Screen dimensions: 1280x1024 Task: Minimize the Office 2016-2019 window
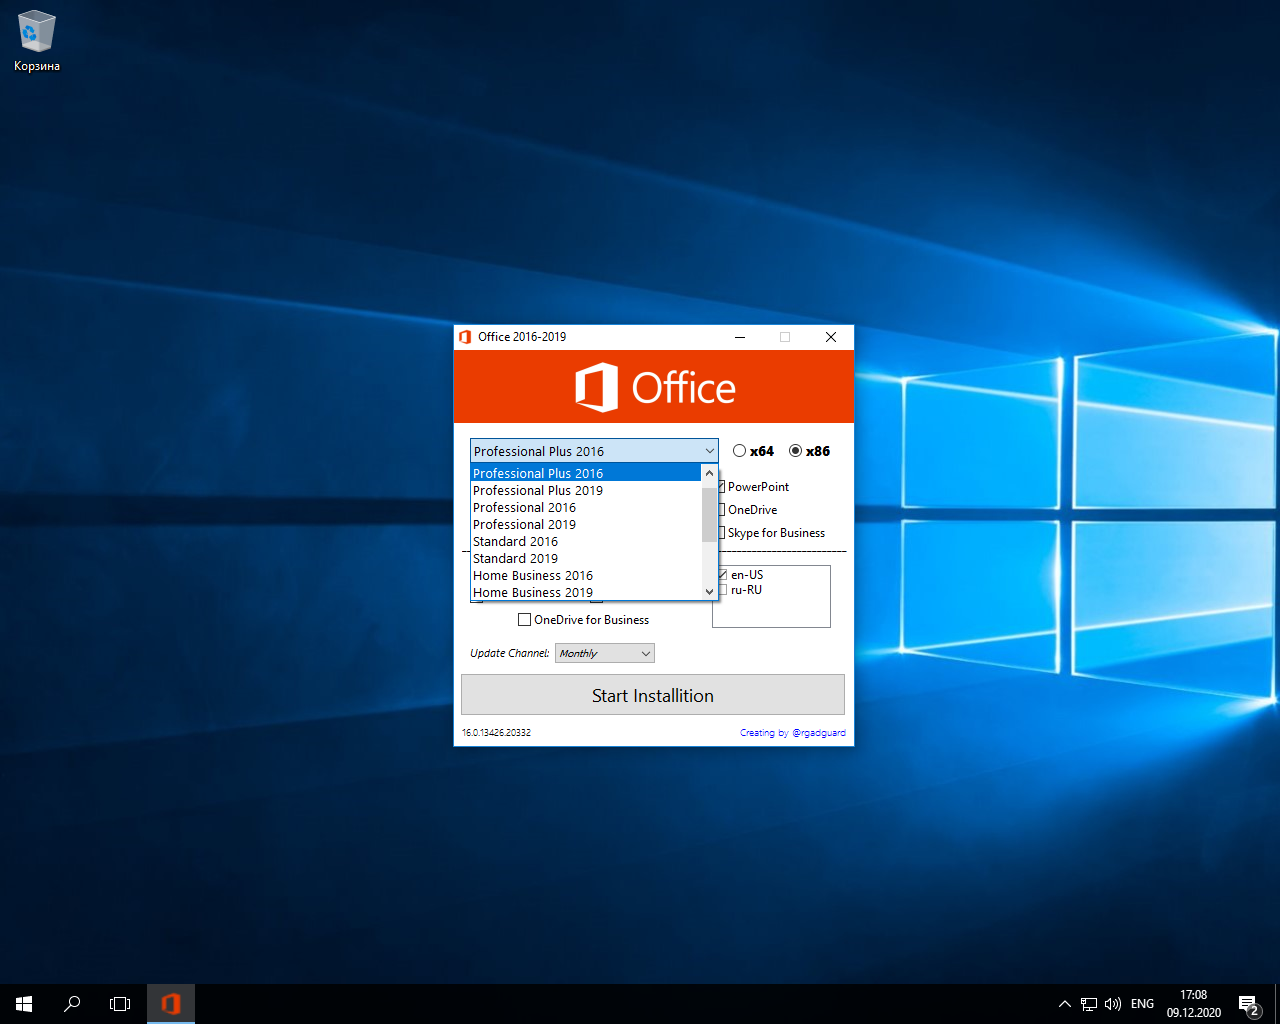click(x=740, y=337)
